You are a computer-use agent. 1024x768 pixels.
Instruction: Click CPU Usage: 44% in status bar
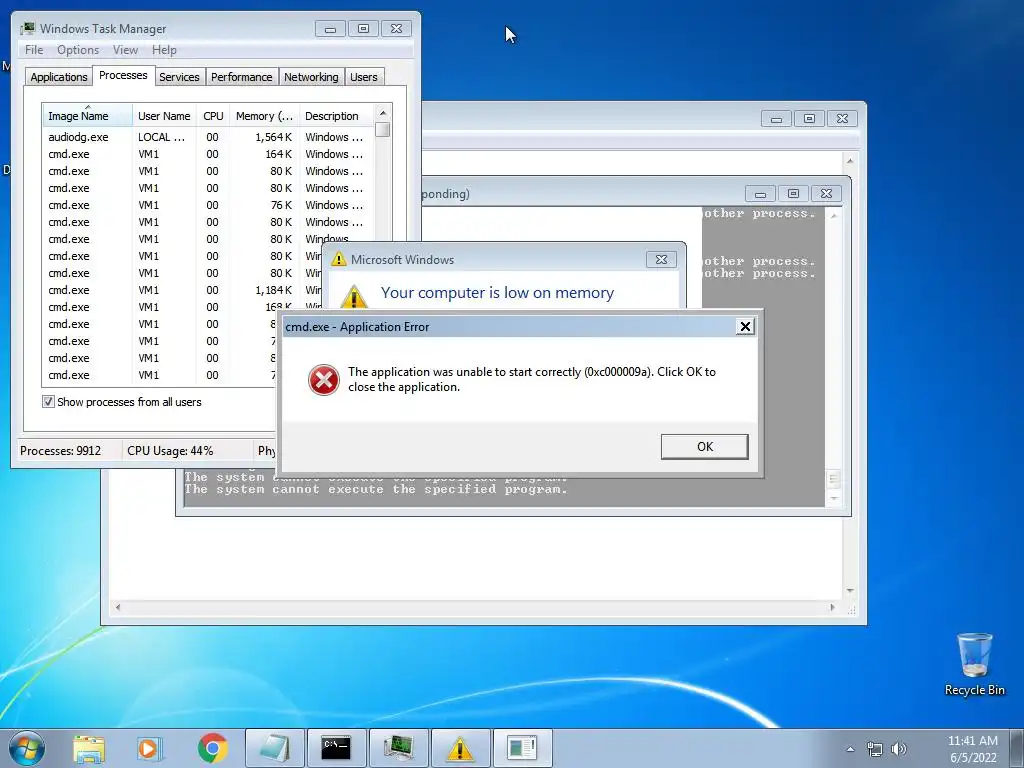(x=170, y=451)
